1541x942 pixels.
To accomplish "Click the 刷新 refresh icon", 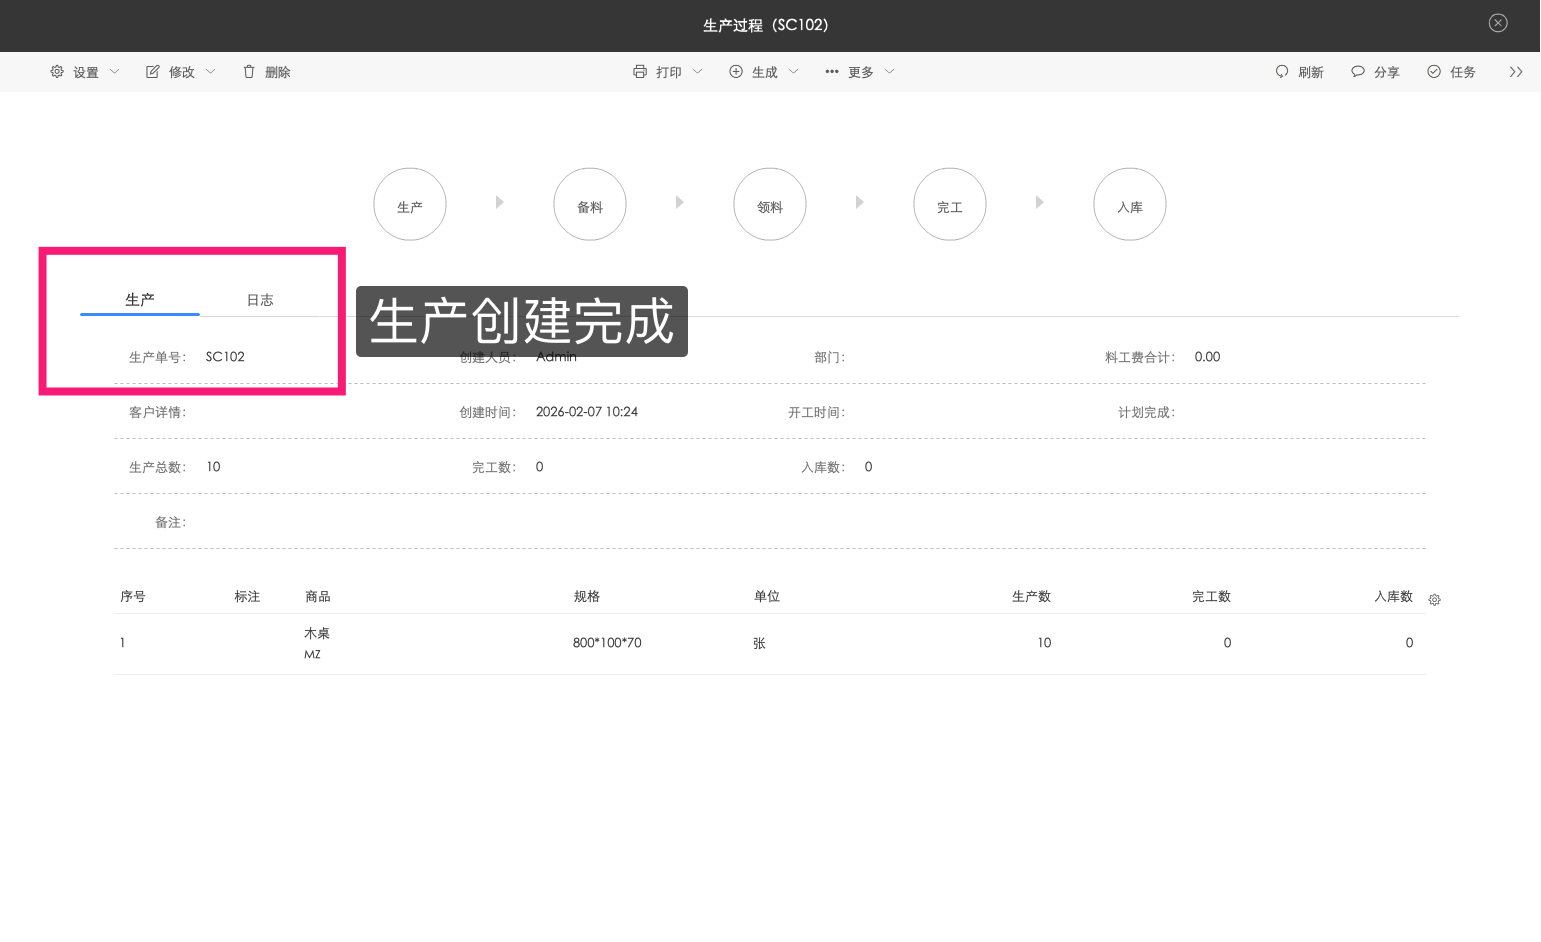I will click(1282, 71).
